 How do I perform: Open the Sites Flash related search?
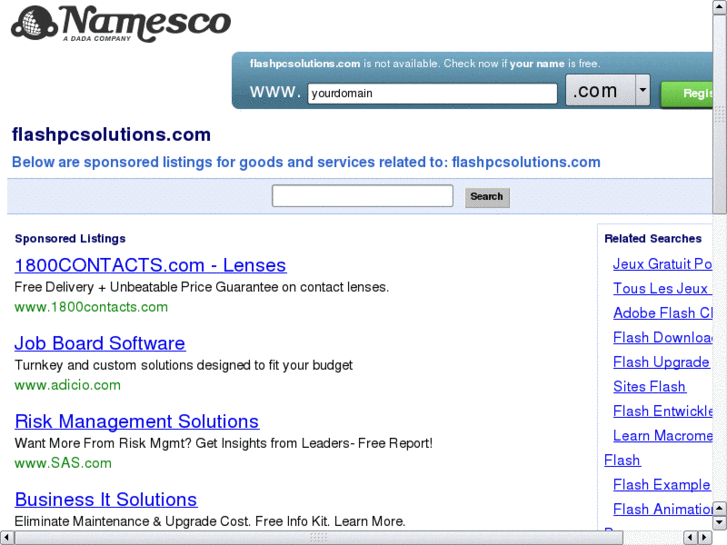pos(649,387)
